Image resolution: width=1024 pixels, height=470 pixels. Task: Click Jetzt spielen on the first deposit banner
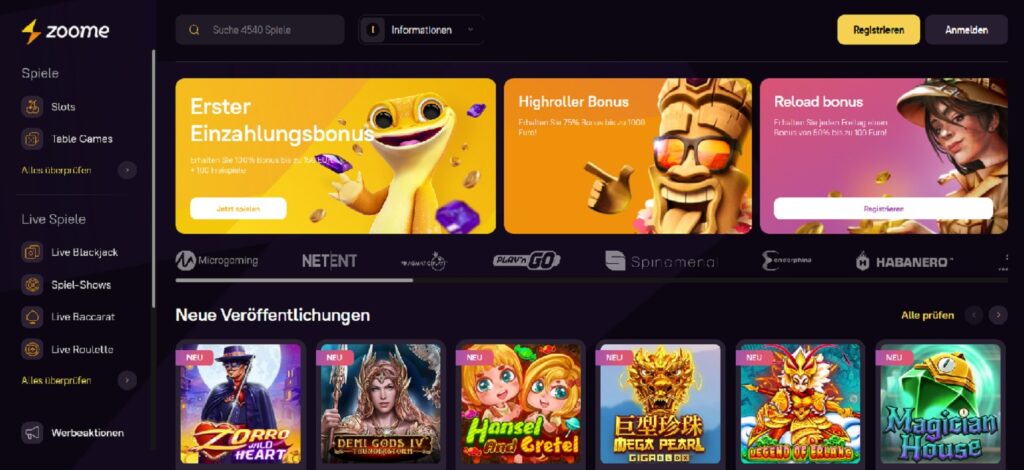tap(238, 208)
